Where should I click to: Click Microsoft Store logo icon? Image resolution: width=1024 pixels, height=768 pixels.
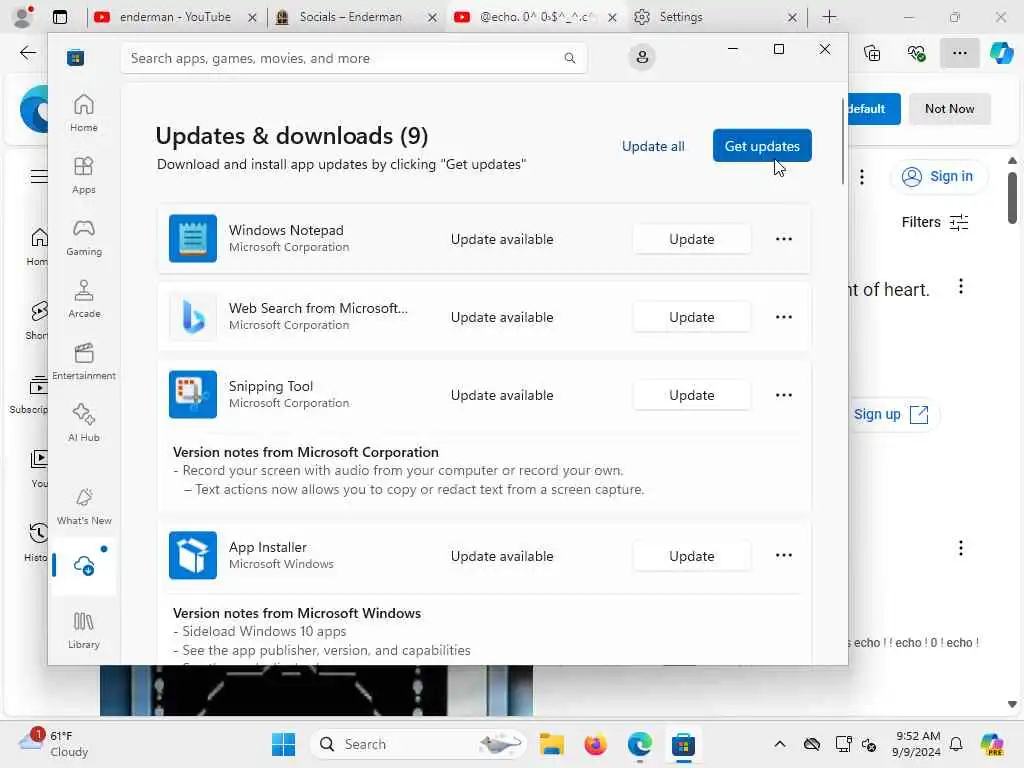pos(75,58)
